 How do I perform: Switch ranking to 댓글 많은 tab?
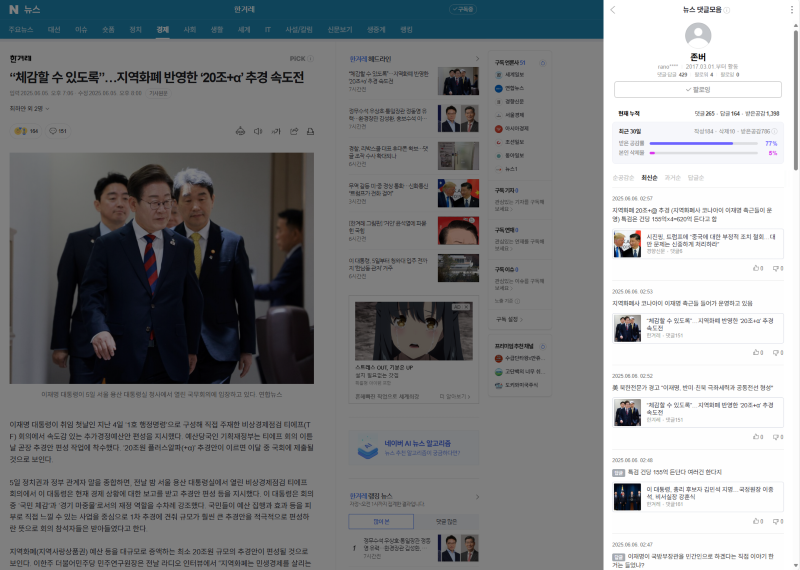[x=446, y=522]
